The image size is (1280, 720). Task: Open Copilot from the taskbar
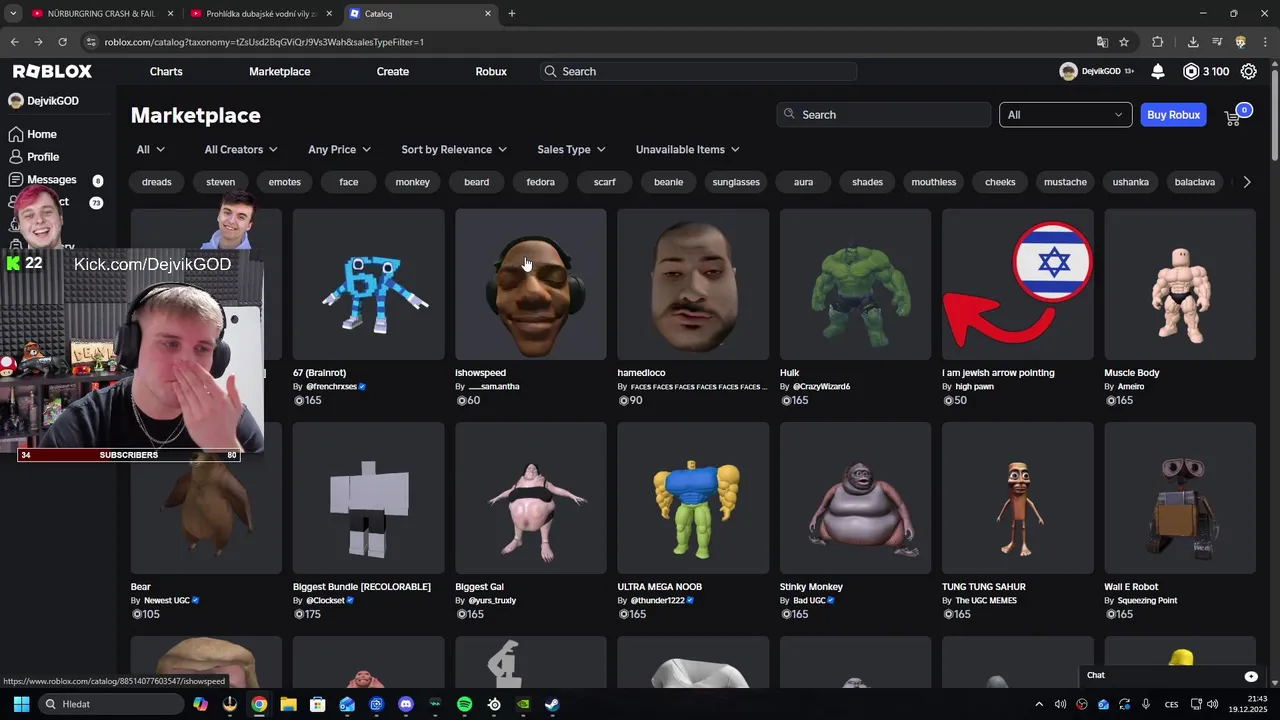point(200,704)
